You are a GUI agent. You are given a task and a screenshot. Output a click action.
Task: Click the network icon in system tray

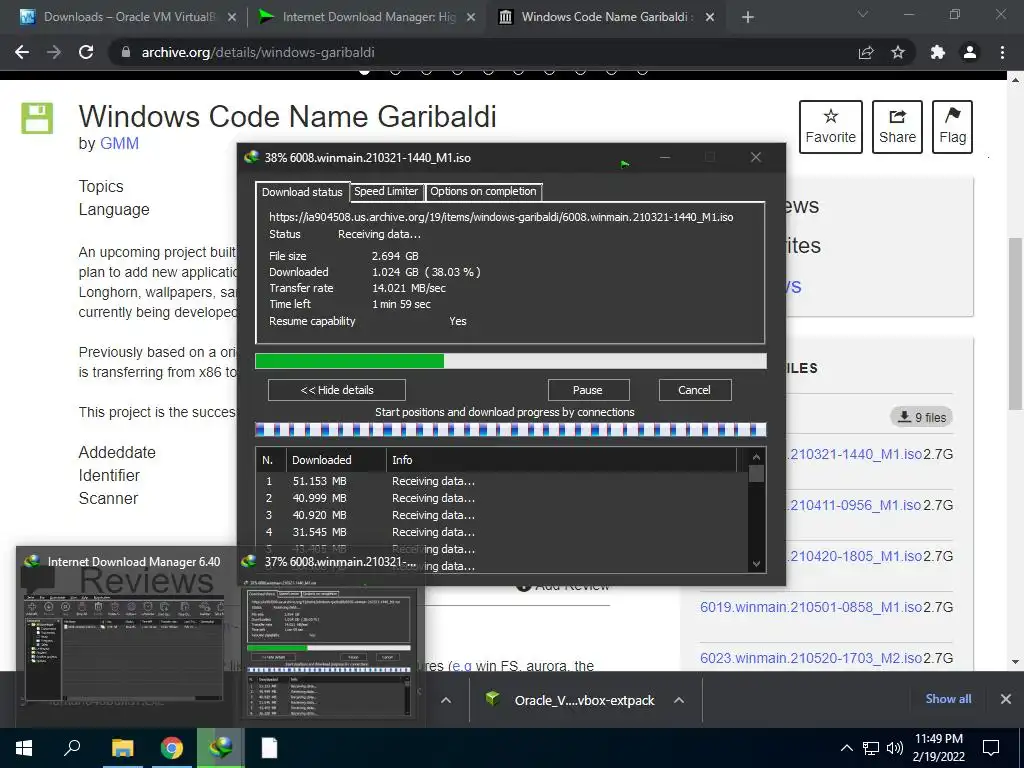coord(871,748)
